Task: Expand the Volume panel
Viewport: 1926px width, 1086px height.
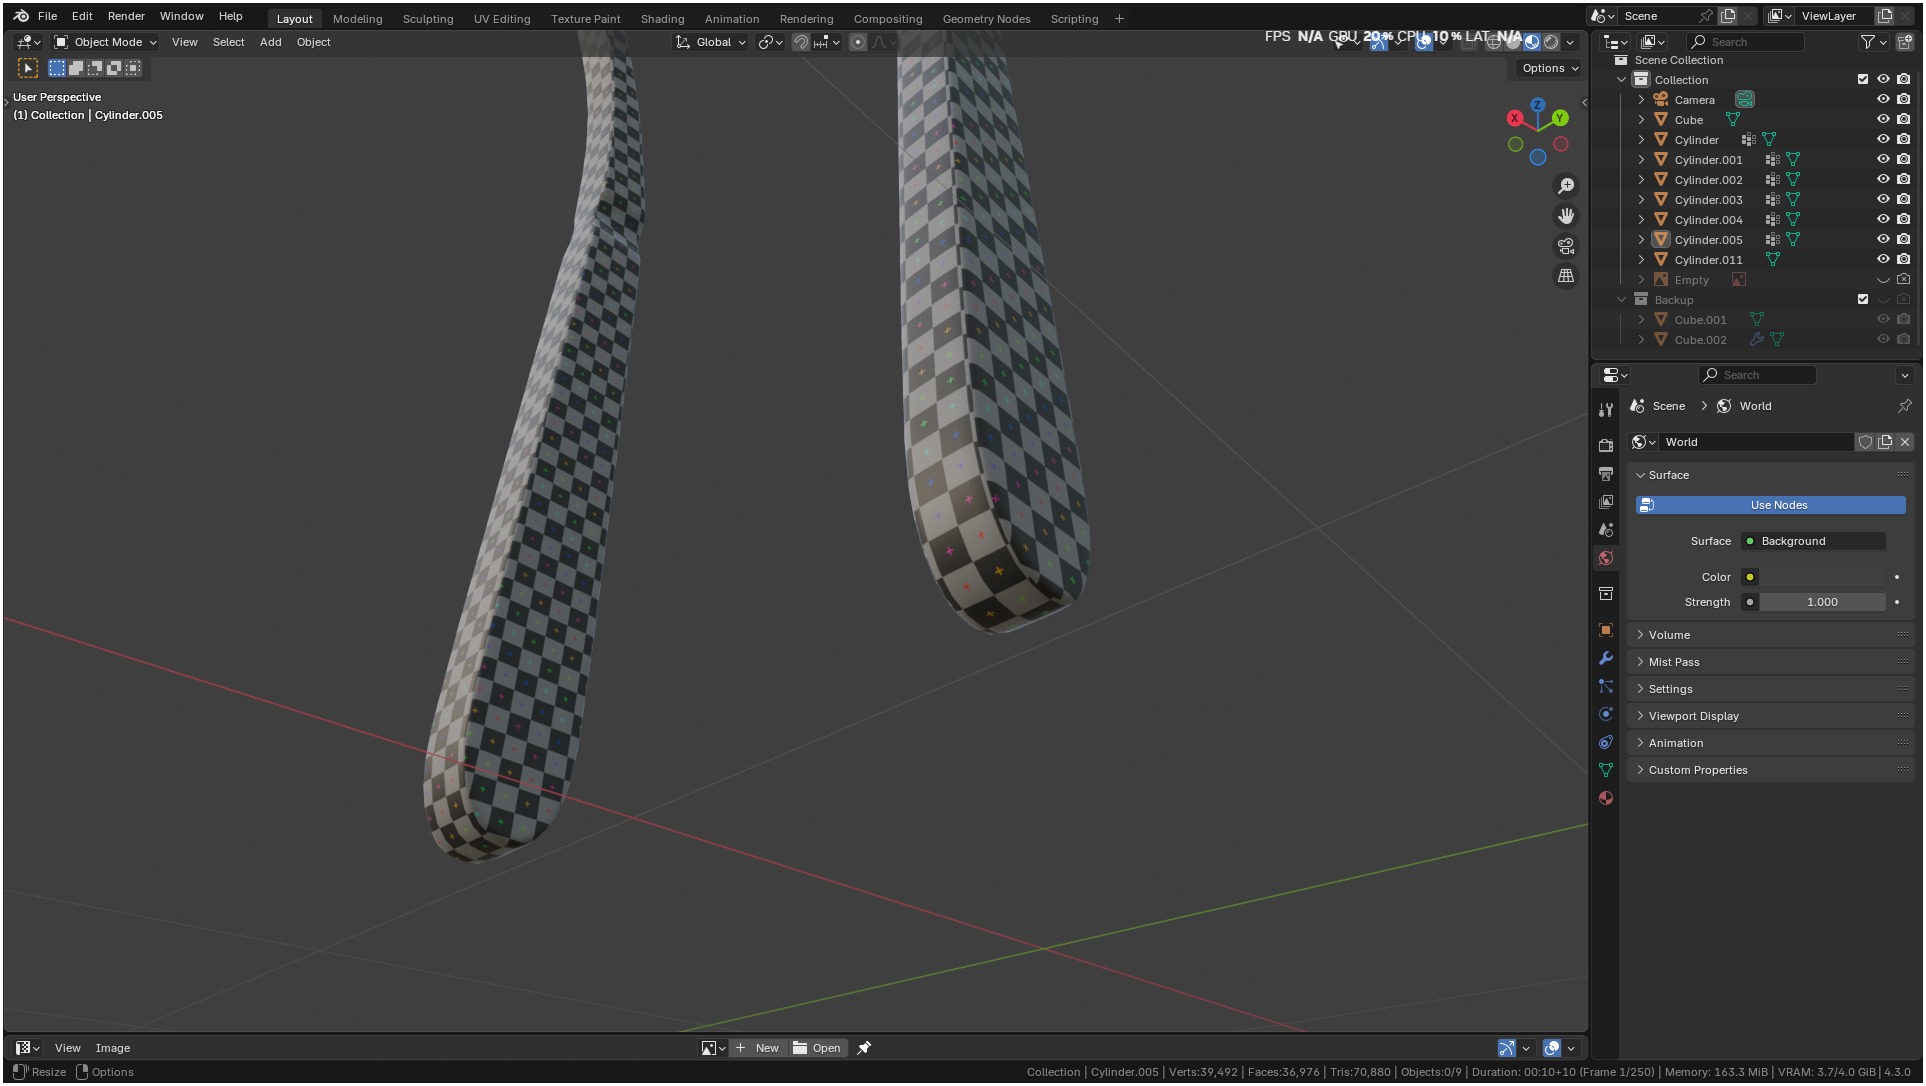Action: 1669,635
